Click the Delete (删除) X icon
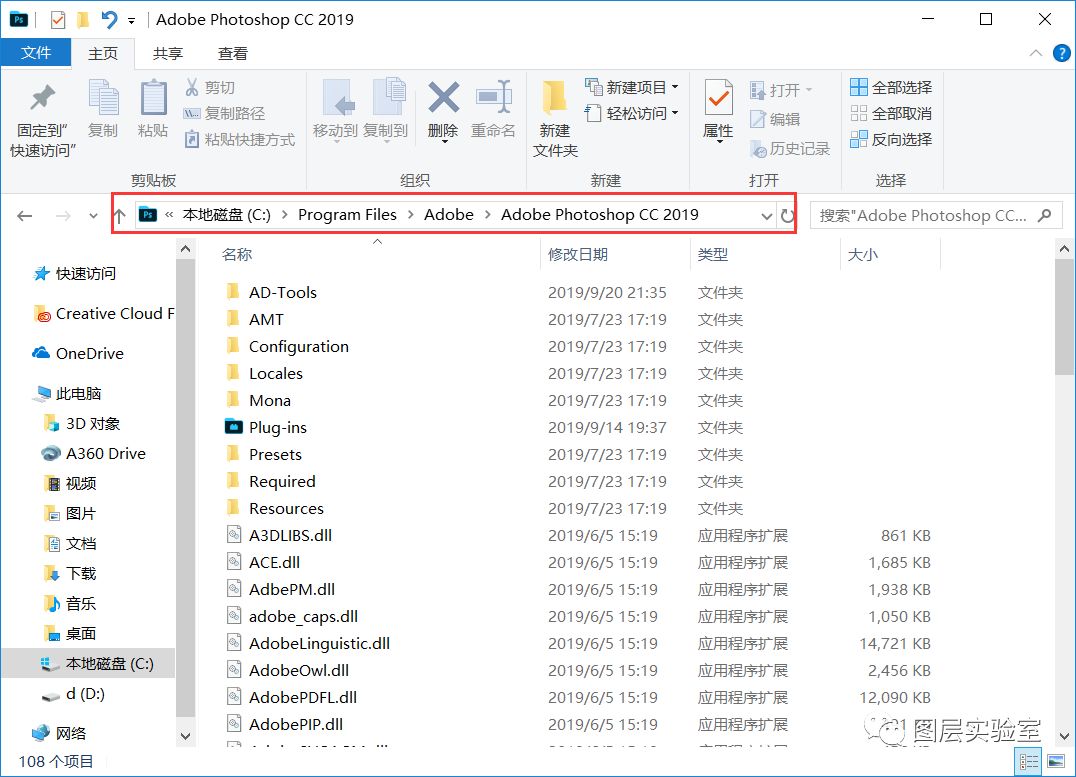Viewport: 1076px width, 777px height. tap(443, 97)
